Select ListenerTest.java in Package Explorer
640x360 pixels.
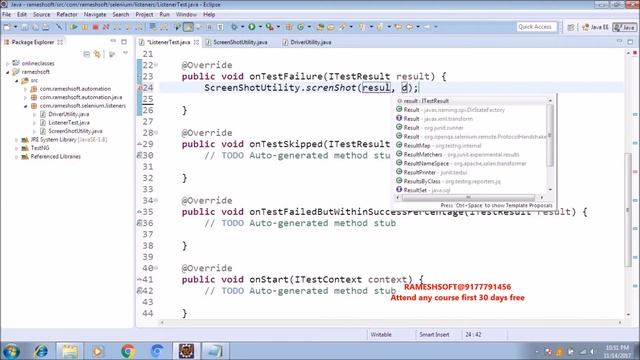tap(69, 123)
